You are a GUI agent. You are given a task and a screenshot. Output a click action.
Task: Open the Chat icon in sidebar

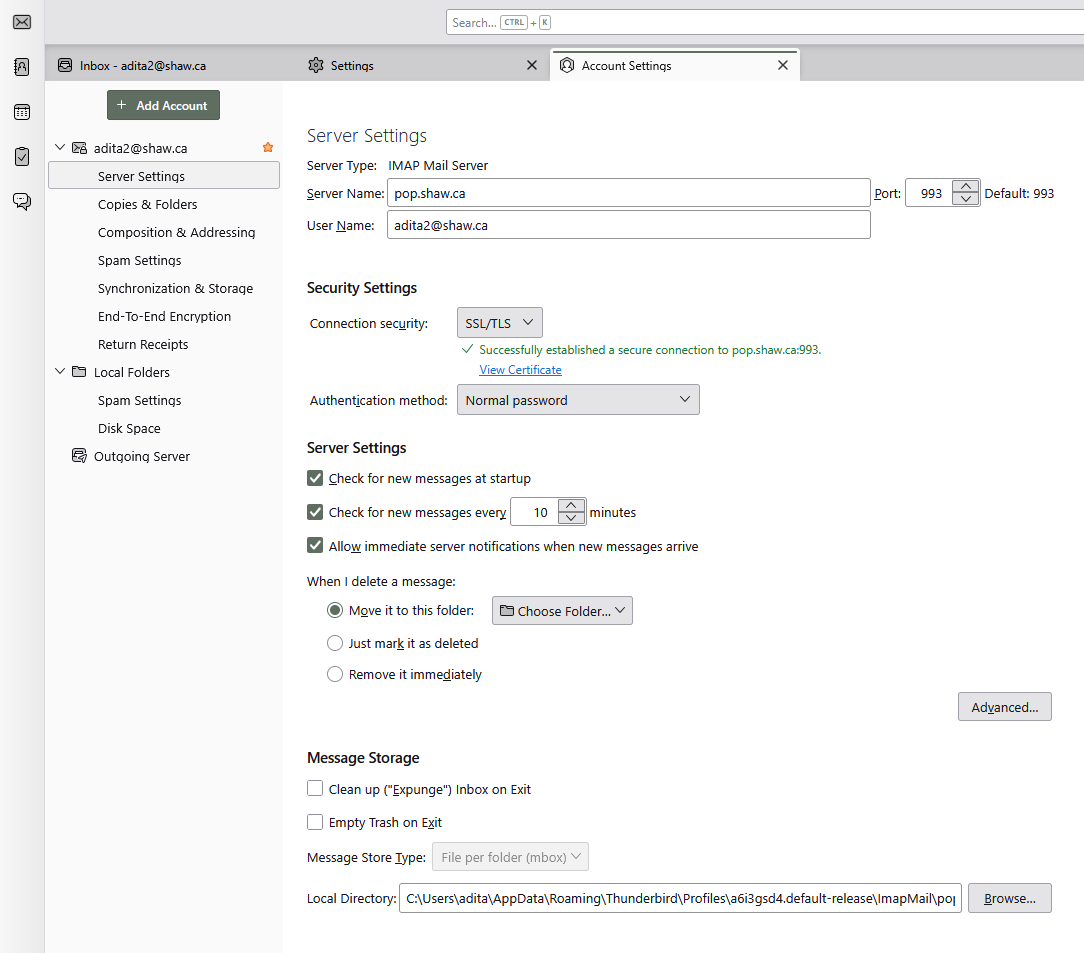pyautogui.click(x=22, y=202)
